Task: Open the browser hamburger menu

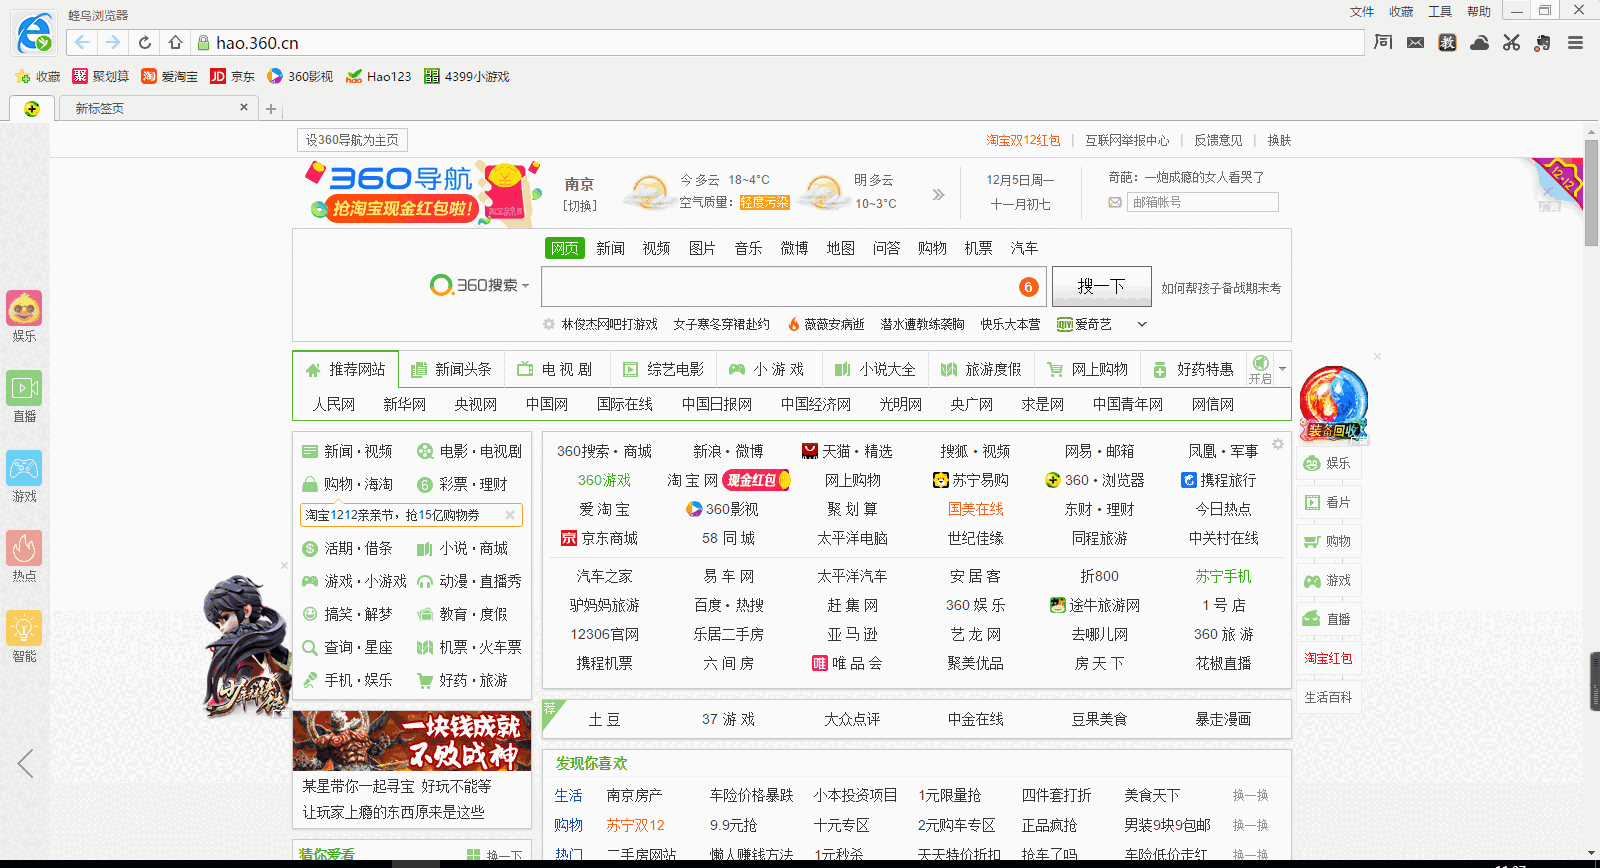Action: click(1575, 42)
